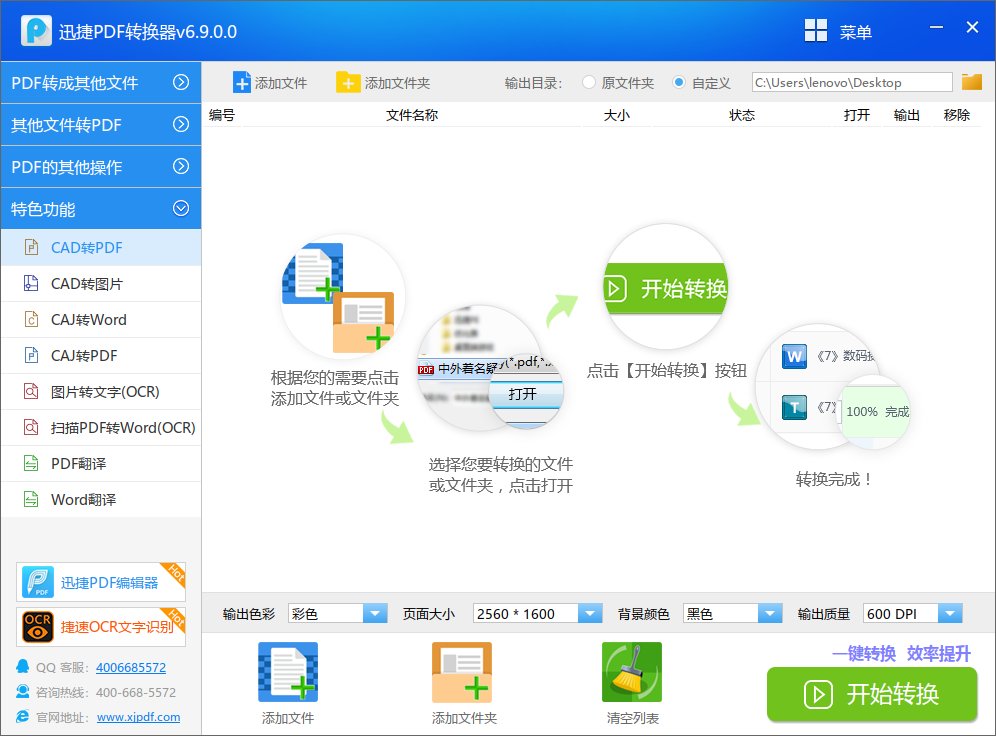Click the blue add-file plus icon in top toolbar

pyautogui.click(x=242, y=83)
